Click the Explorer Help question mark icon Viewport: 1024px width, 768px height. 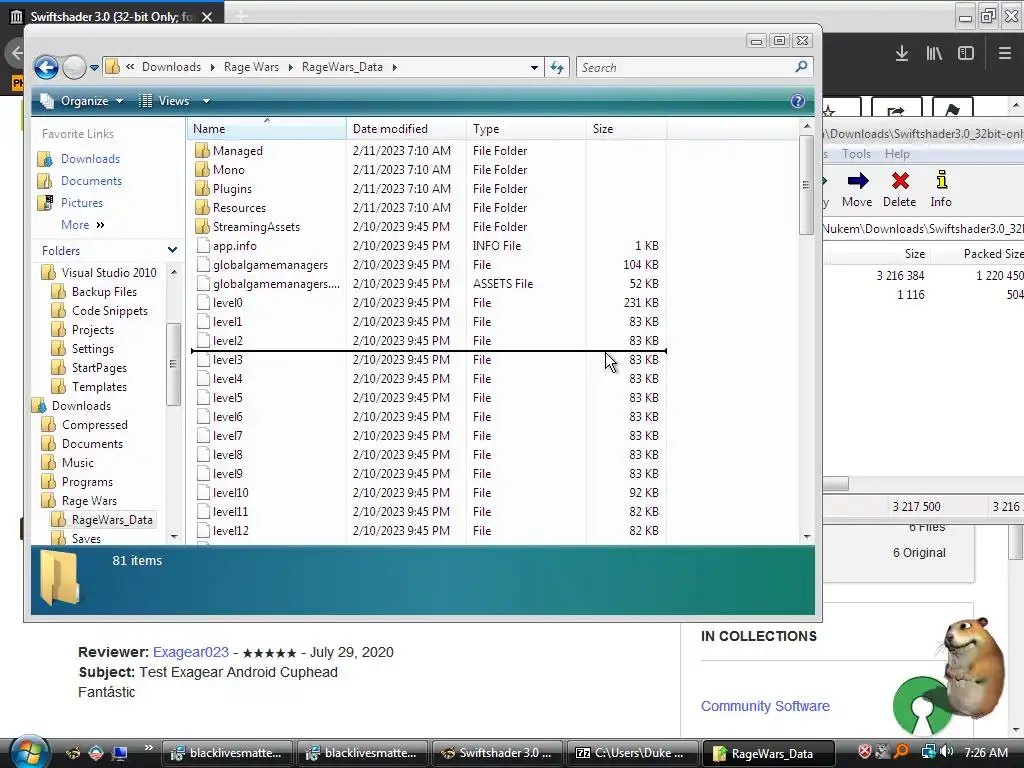(x=797, y=101)
